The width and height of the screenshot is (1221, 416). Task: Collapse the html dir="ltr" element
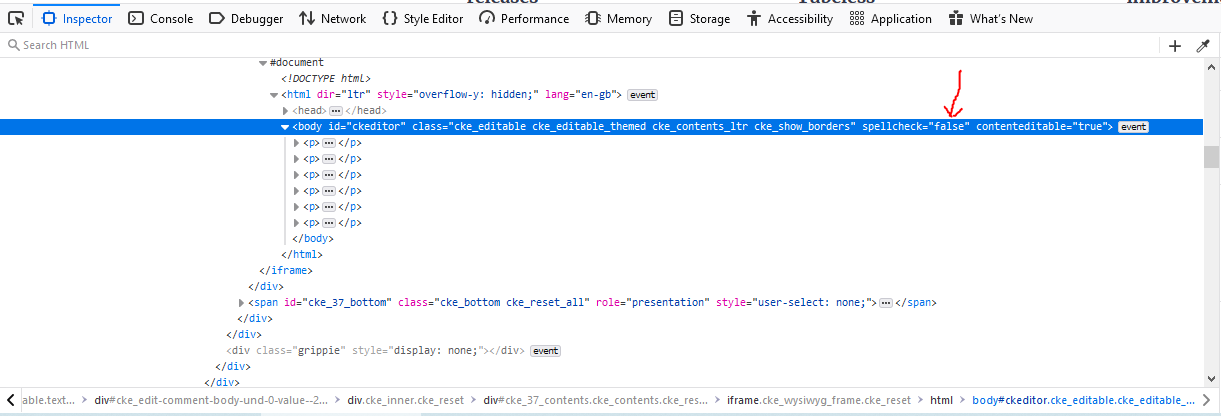coord(274,95)
